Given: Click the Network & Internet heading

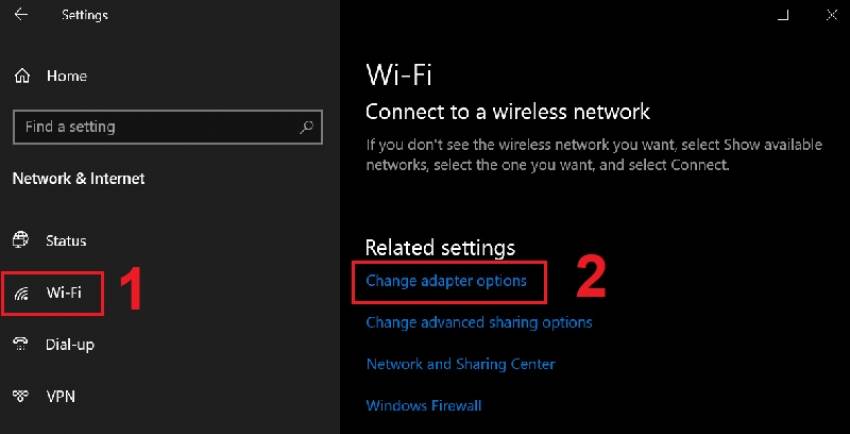Looking at the screenshot, I should tap(78, 178).
